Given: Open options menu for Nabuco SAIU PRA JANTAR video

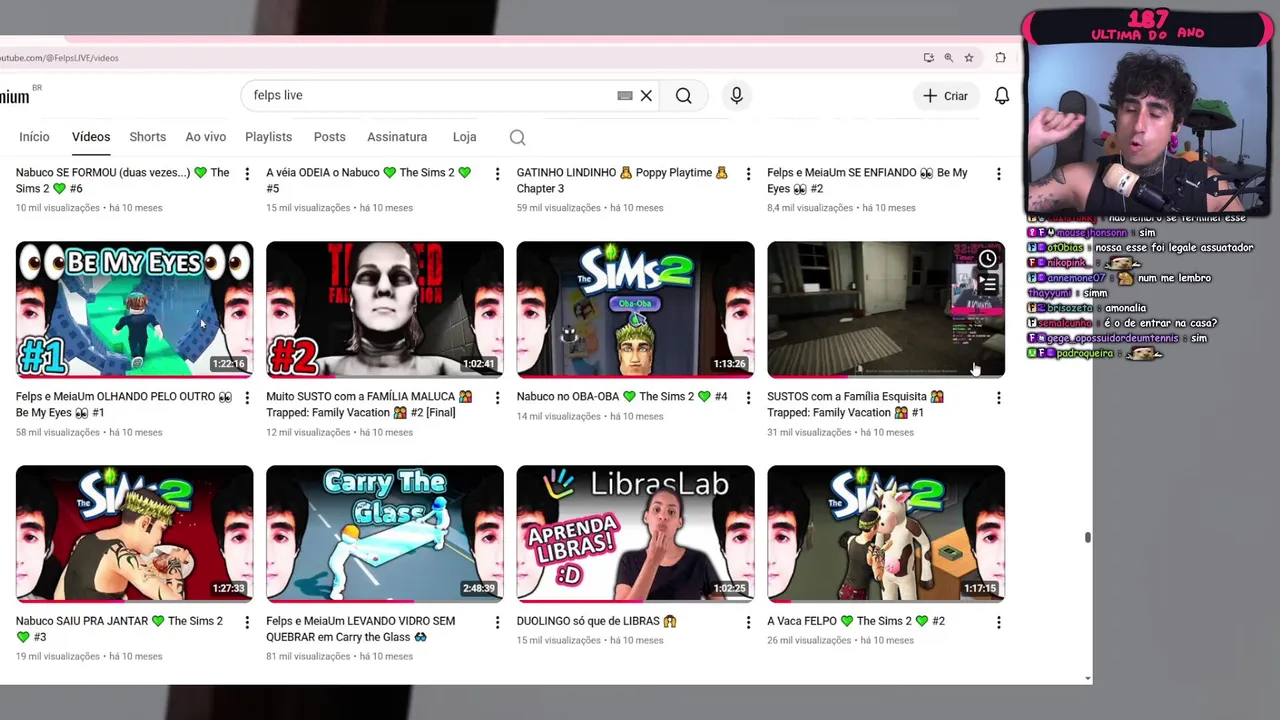Looking at the screenshot, I should 247,622.
